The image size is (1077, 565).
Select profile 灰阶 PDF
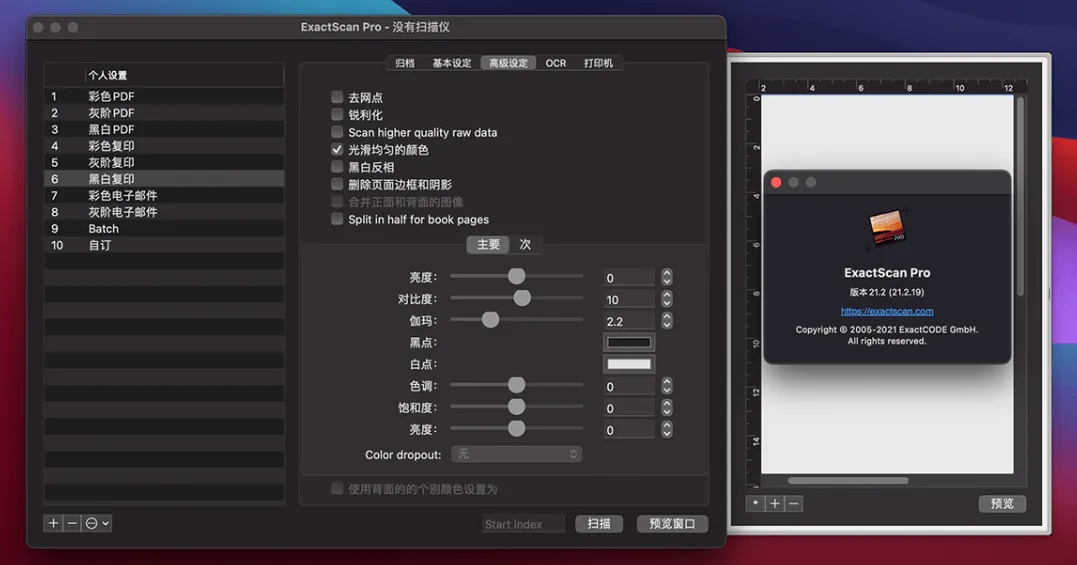pos(164,113)
